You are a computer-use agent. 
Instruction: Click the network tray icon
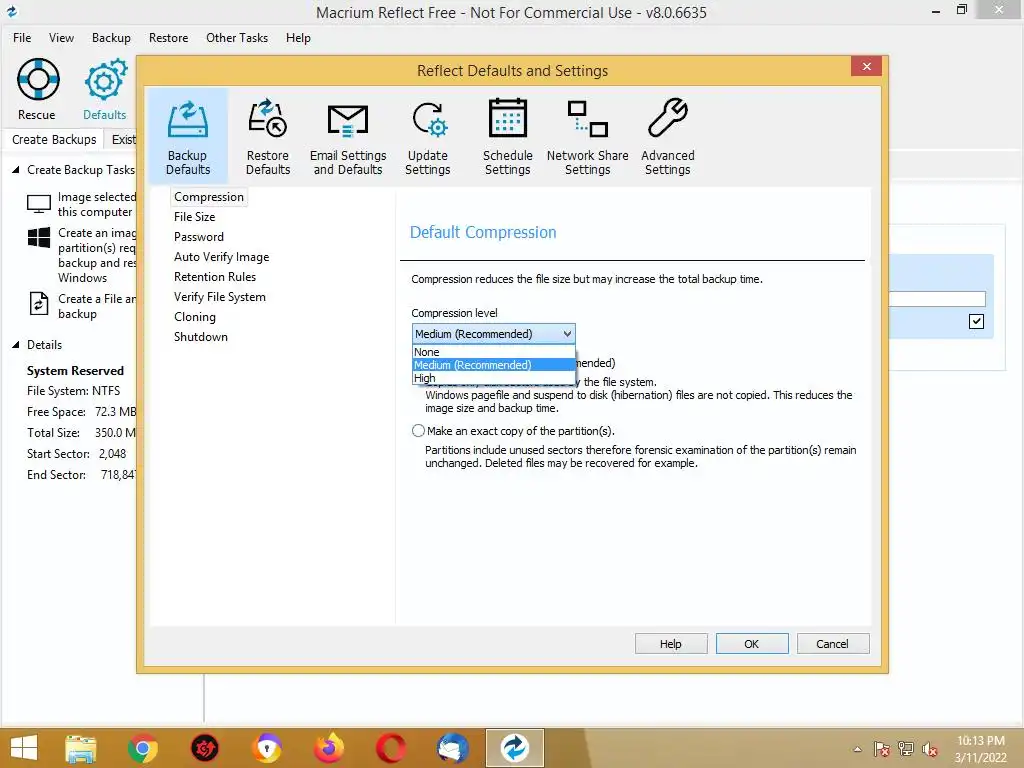[906, 749]
